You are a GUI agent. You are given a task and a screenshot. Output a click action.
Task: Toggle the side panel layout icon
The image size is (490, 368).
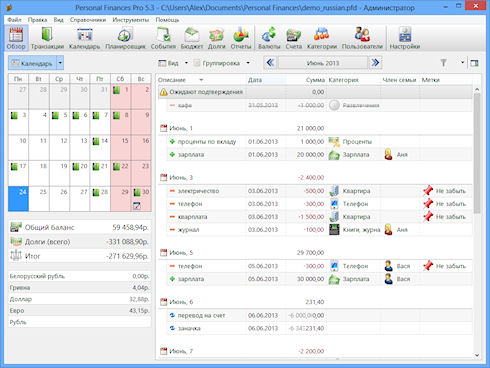[x=474, y=63]
